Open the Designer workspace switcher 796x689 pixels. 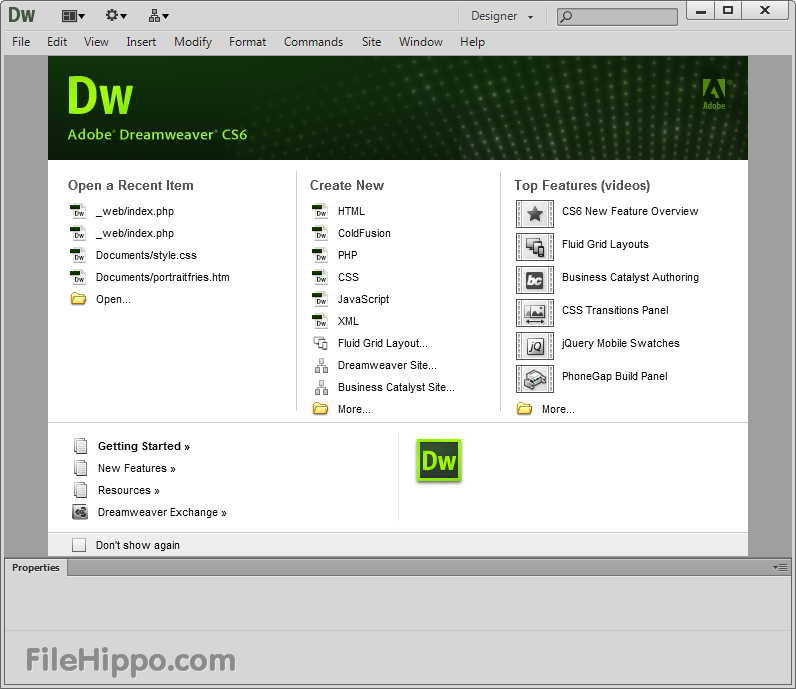pyautogui.click(x=502, y=16)
